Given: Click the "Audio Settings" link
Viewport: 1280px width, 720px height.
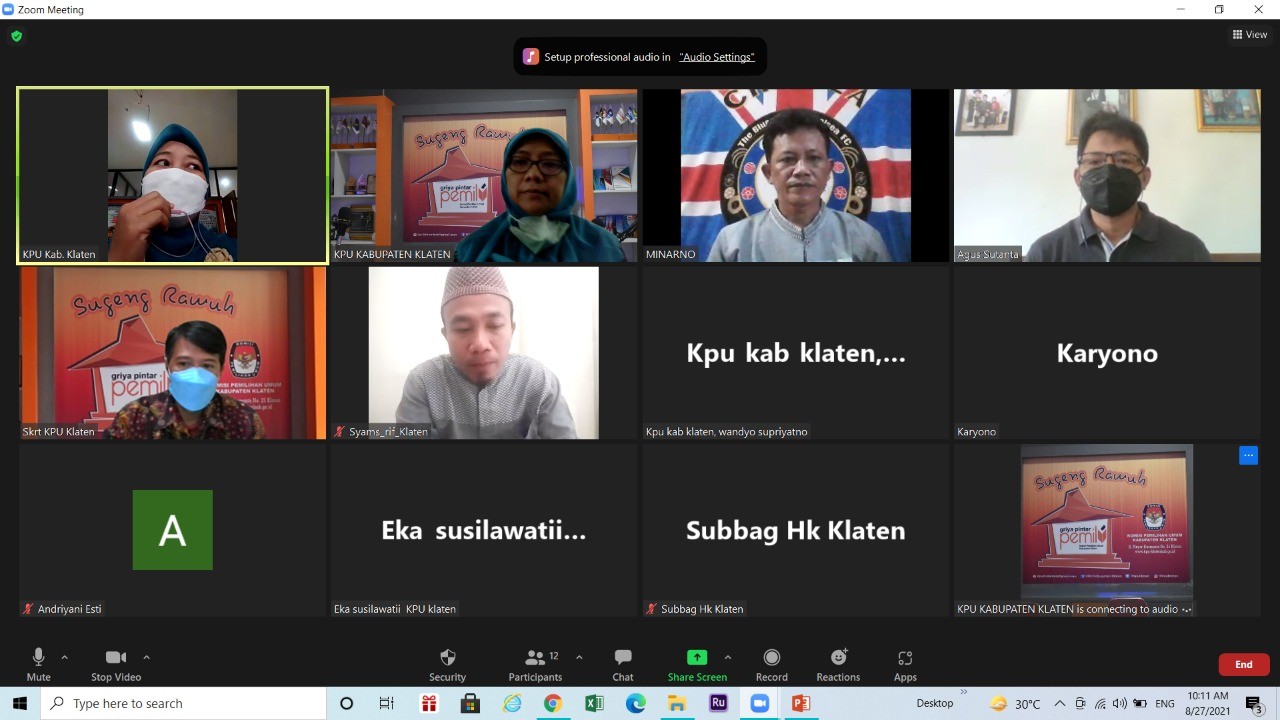Looking at the screenshot, I should click(716, 57).
